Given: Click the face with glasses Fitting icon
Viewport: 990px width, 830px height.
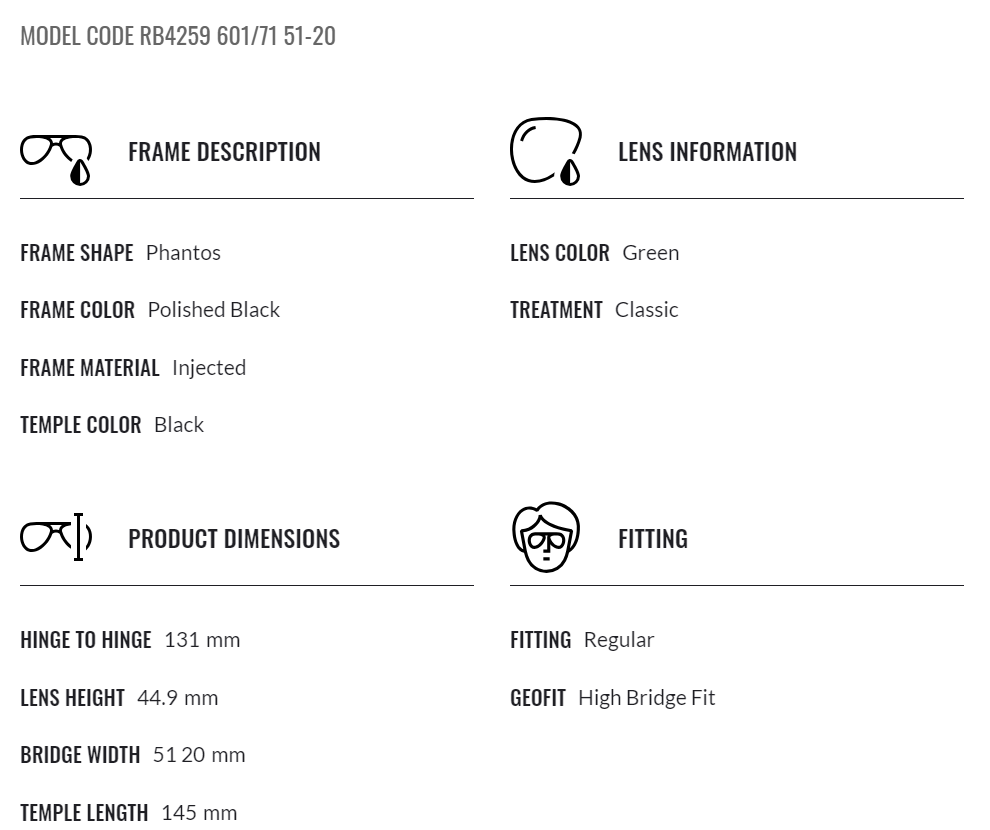Looking at the screenshot, I should pyautogui.click(x=546, y=537).
